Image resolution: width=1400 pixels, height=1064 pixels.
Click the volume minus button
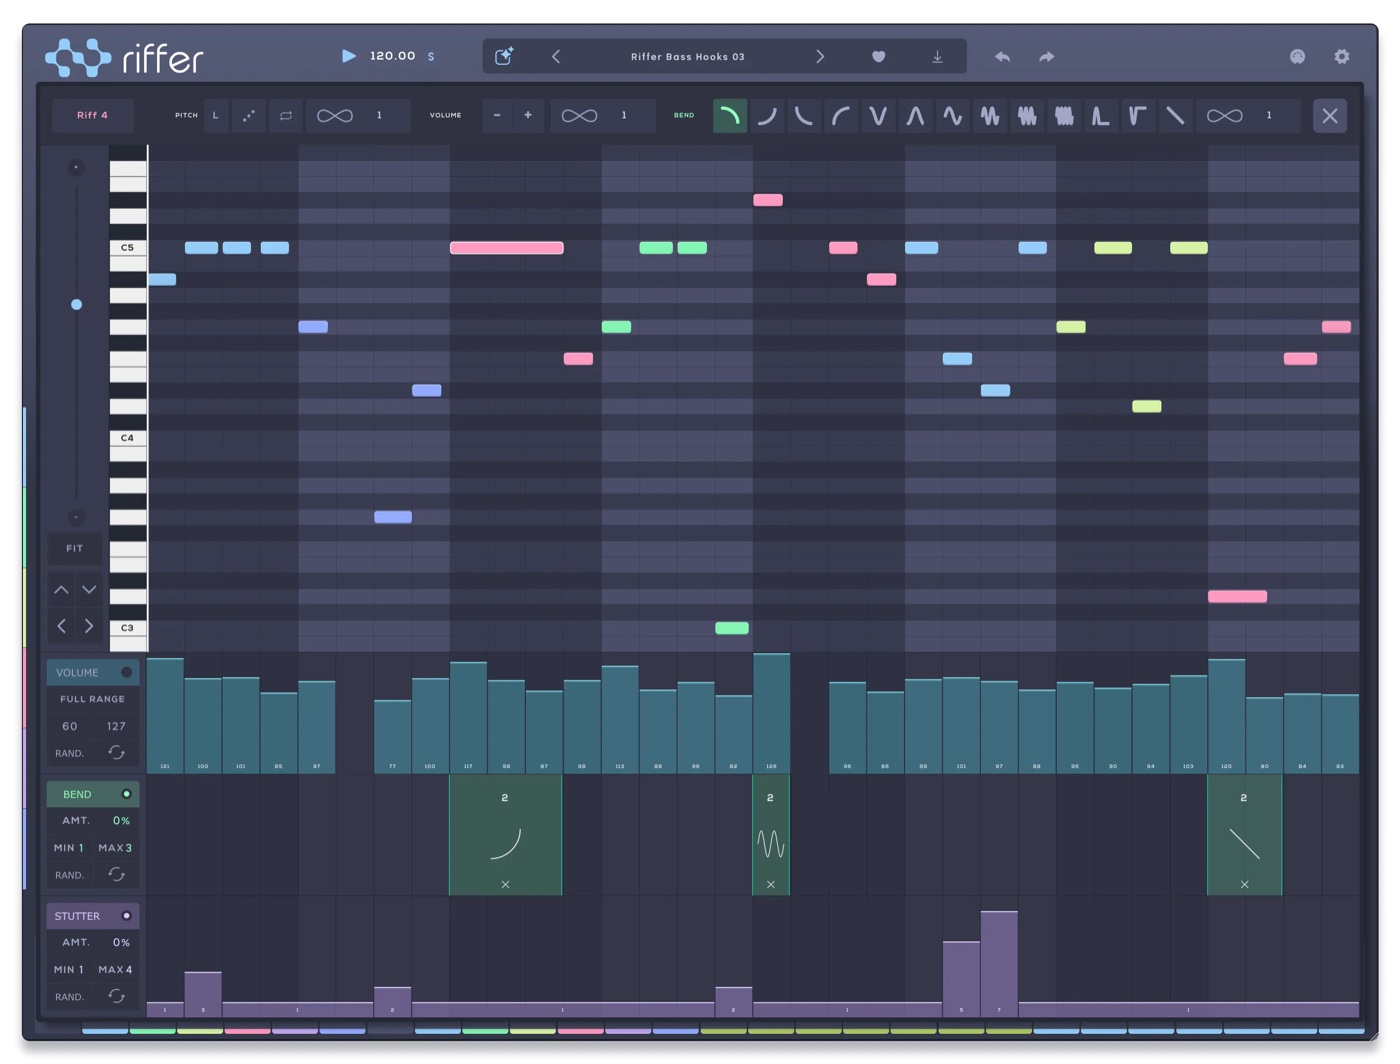[497, 115]
